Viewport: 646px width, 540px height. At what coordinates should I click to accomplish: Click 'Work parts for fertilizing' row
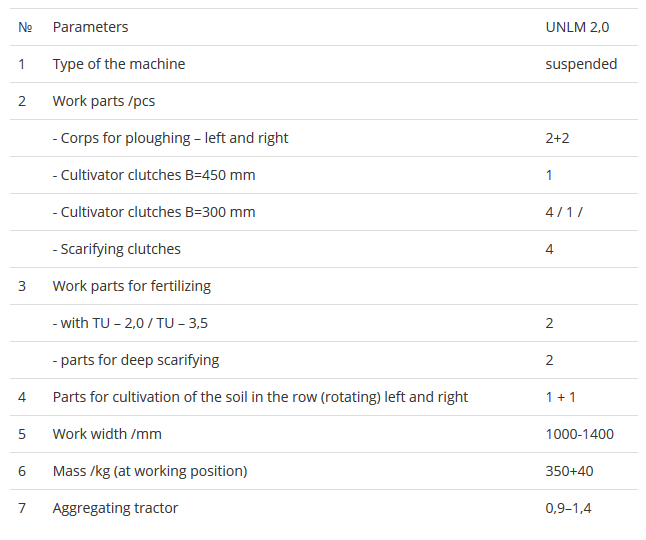132,286
